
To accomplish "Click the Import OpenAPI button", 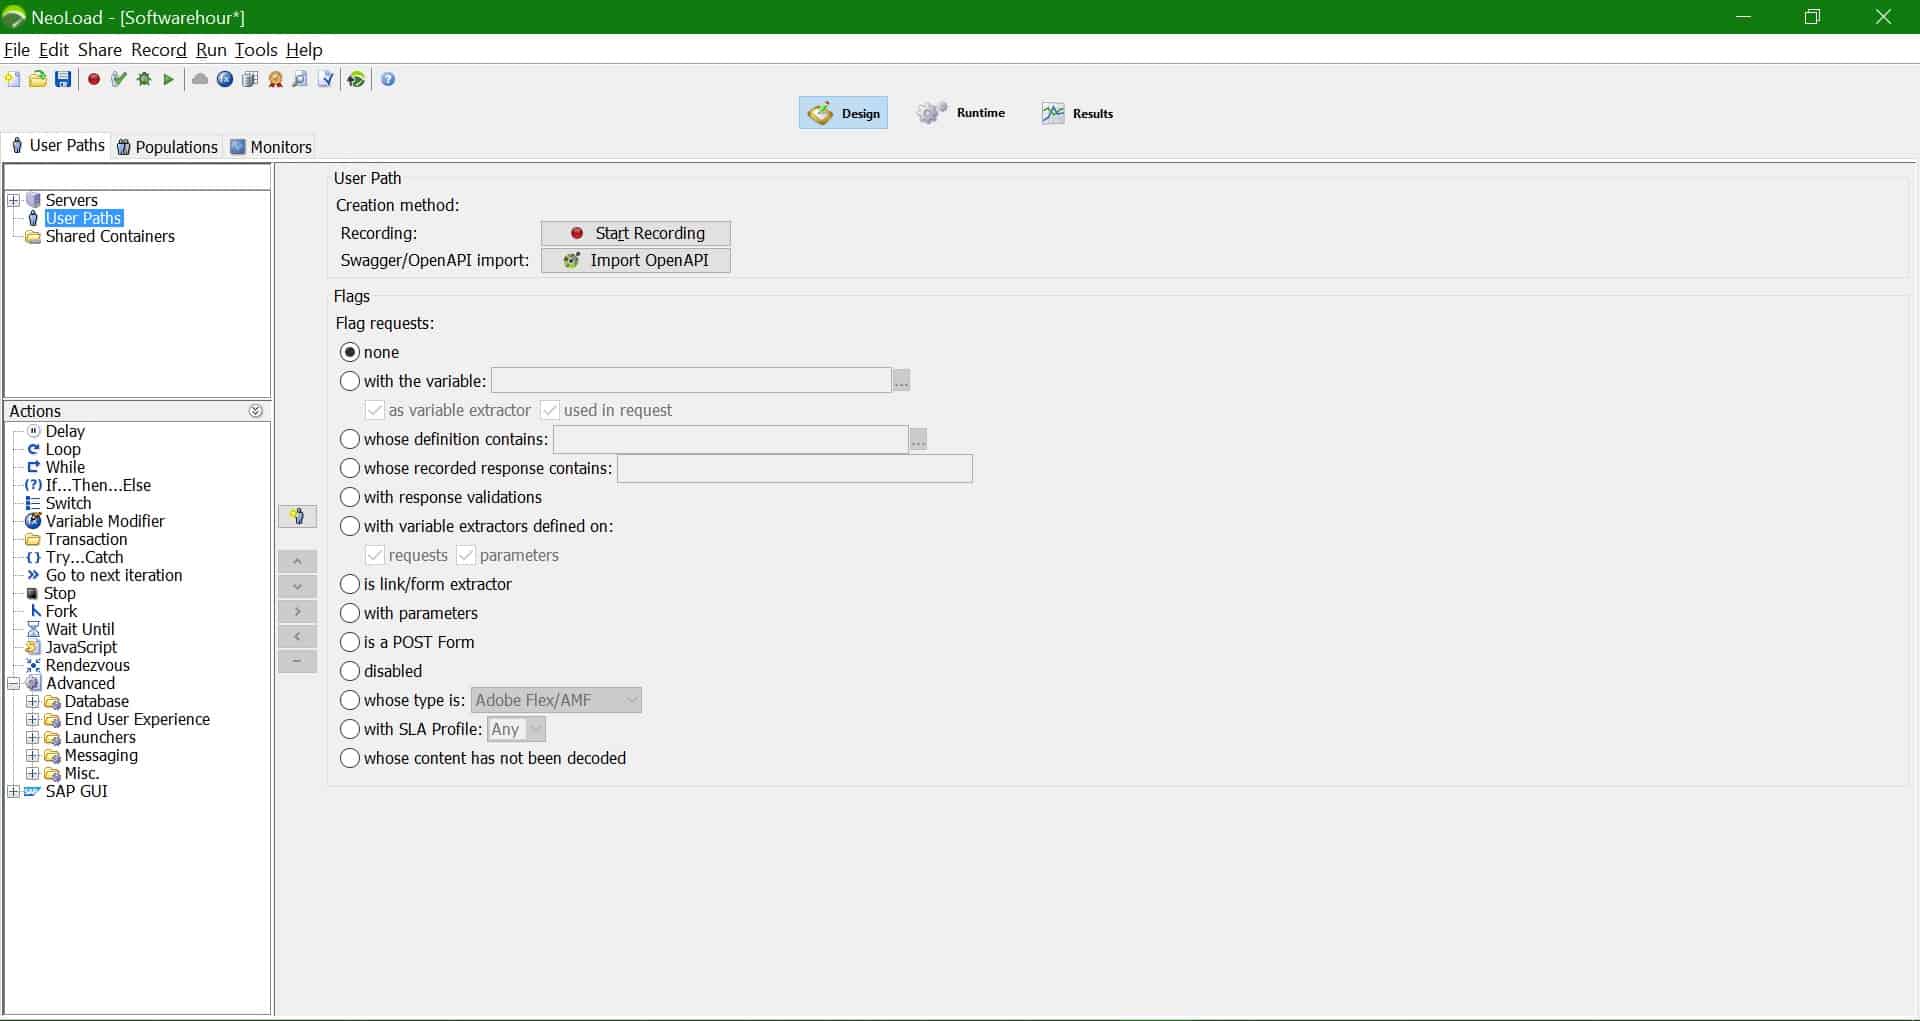I will point(636,260).
